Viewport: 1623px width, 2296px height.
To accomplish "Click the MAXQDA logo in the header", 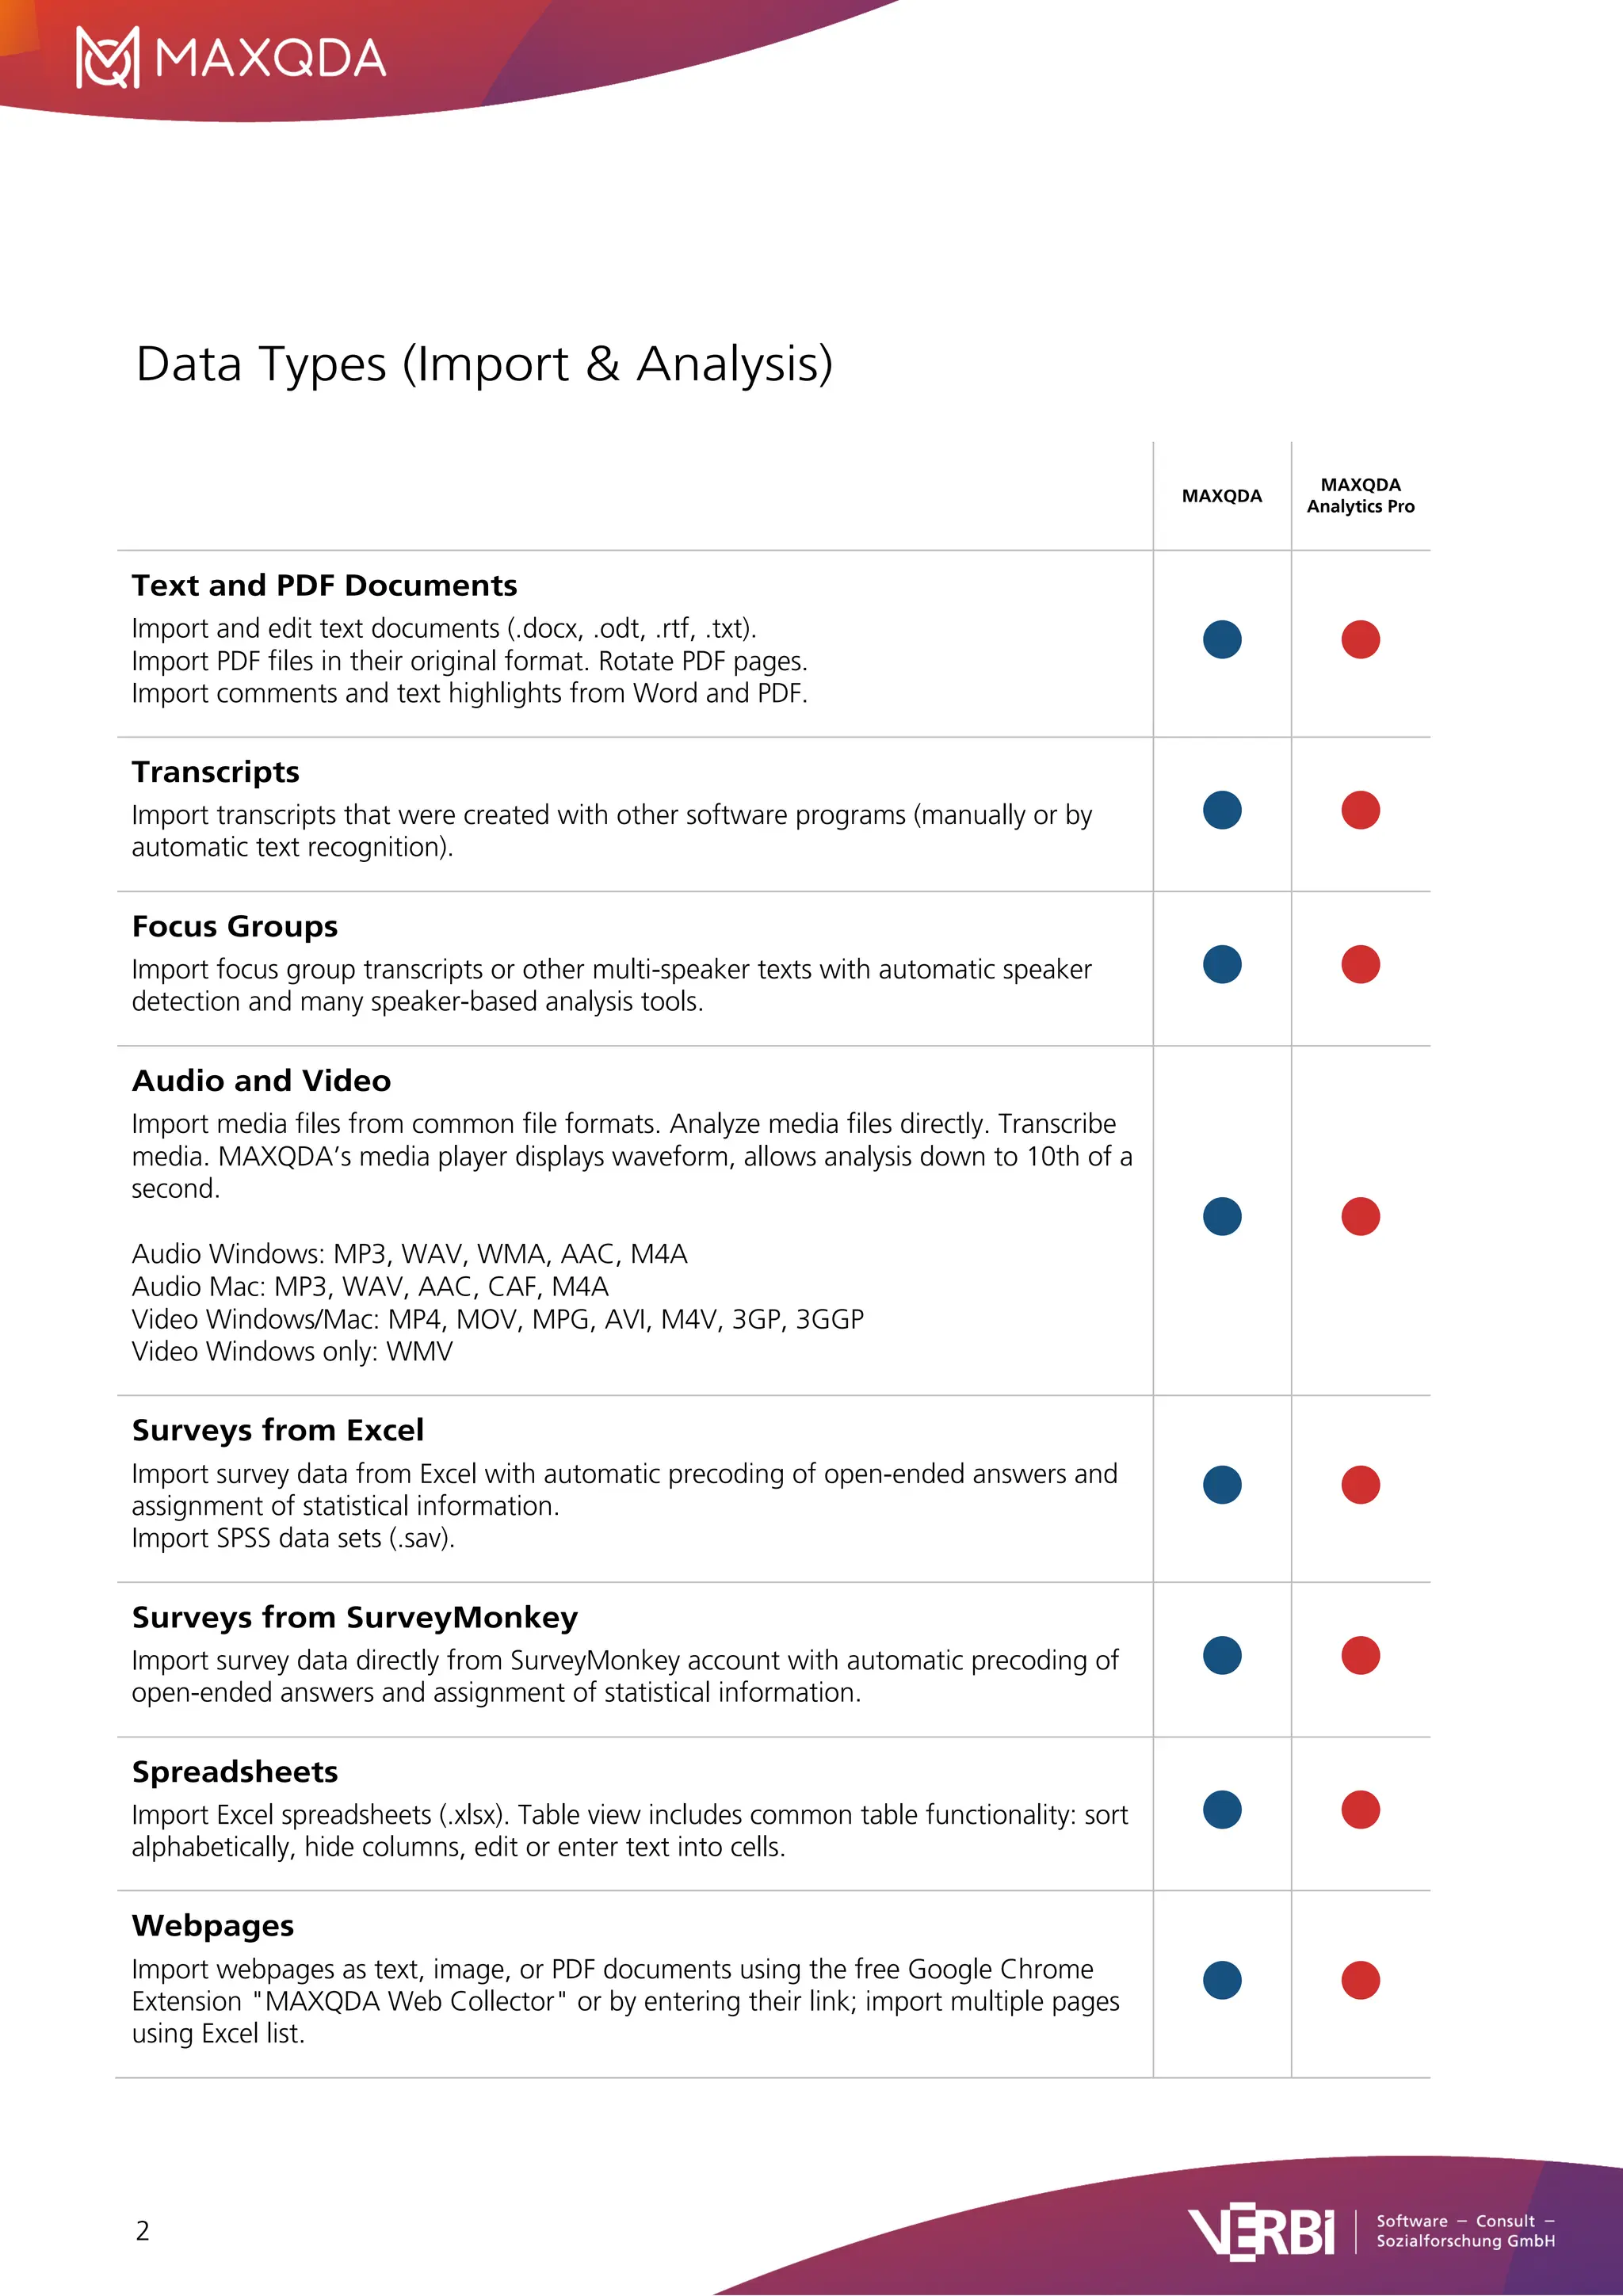I will tap(231, 58).
